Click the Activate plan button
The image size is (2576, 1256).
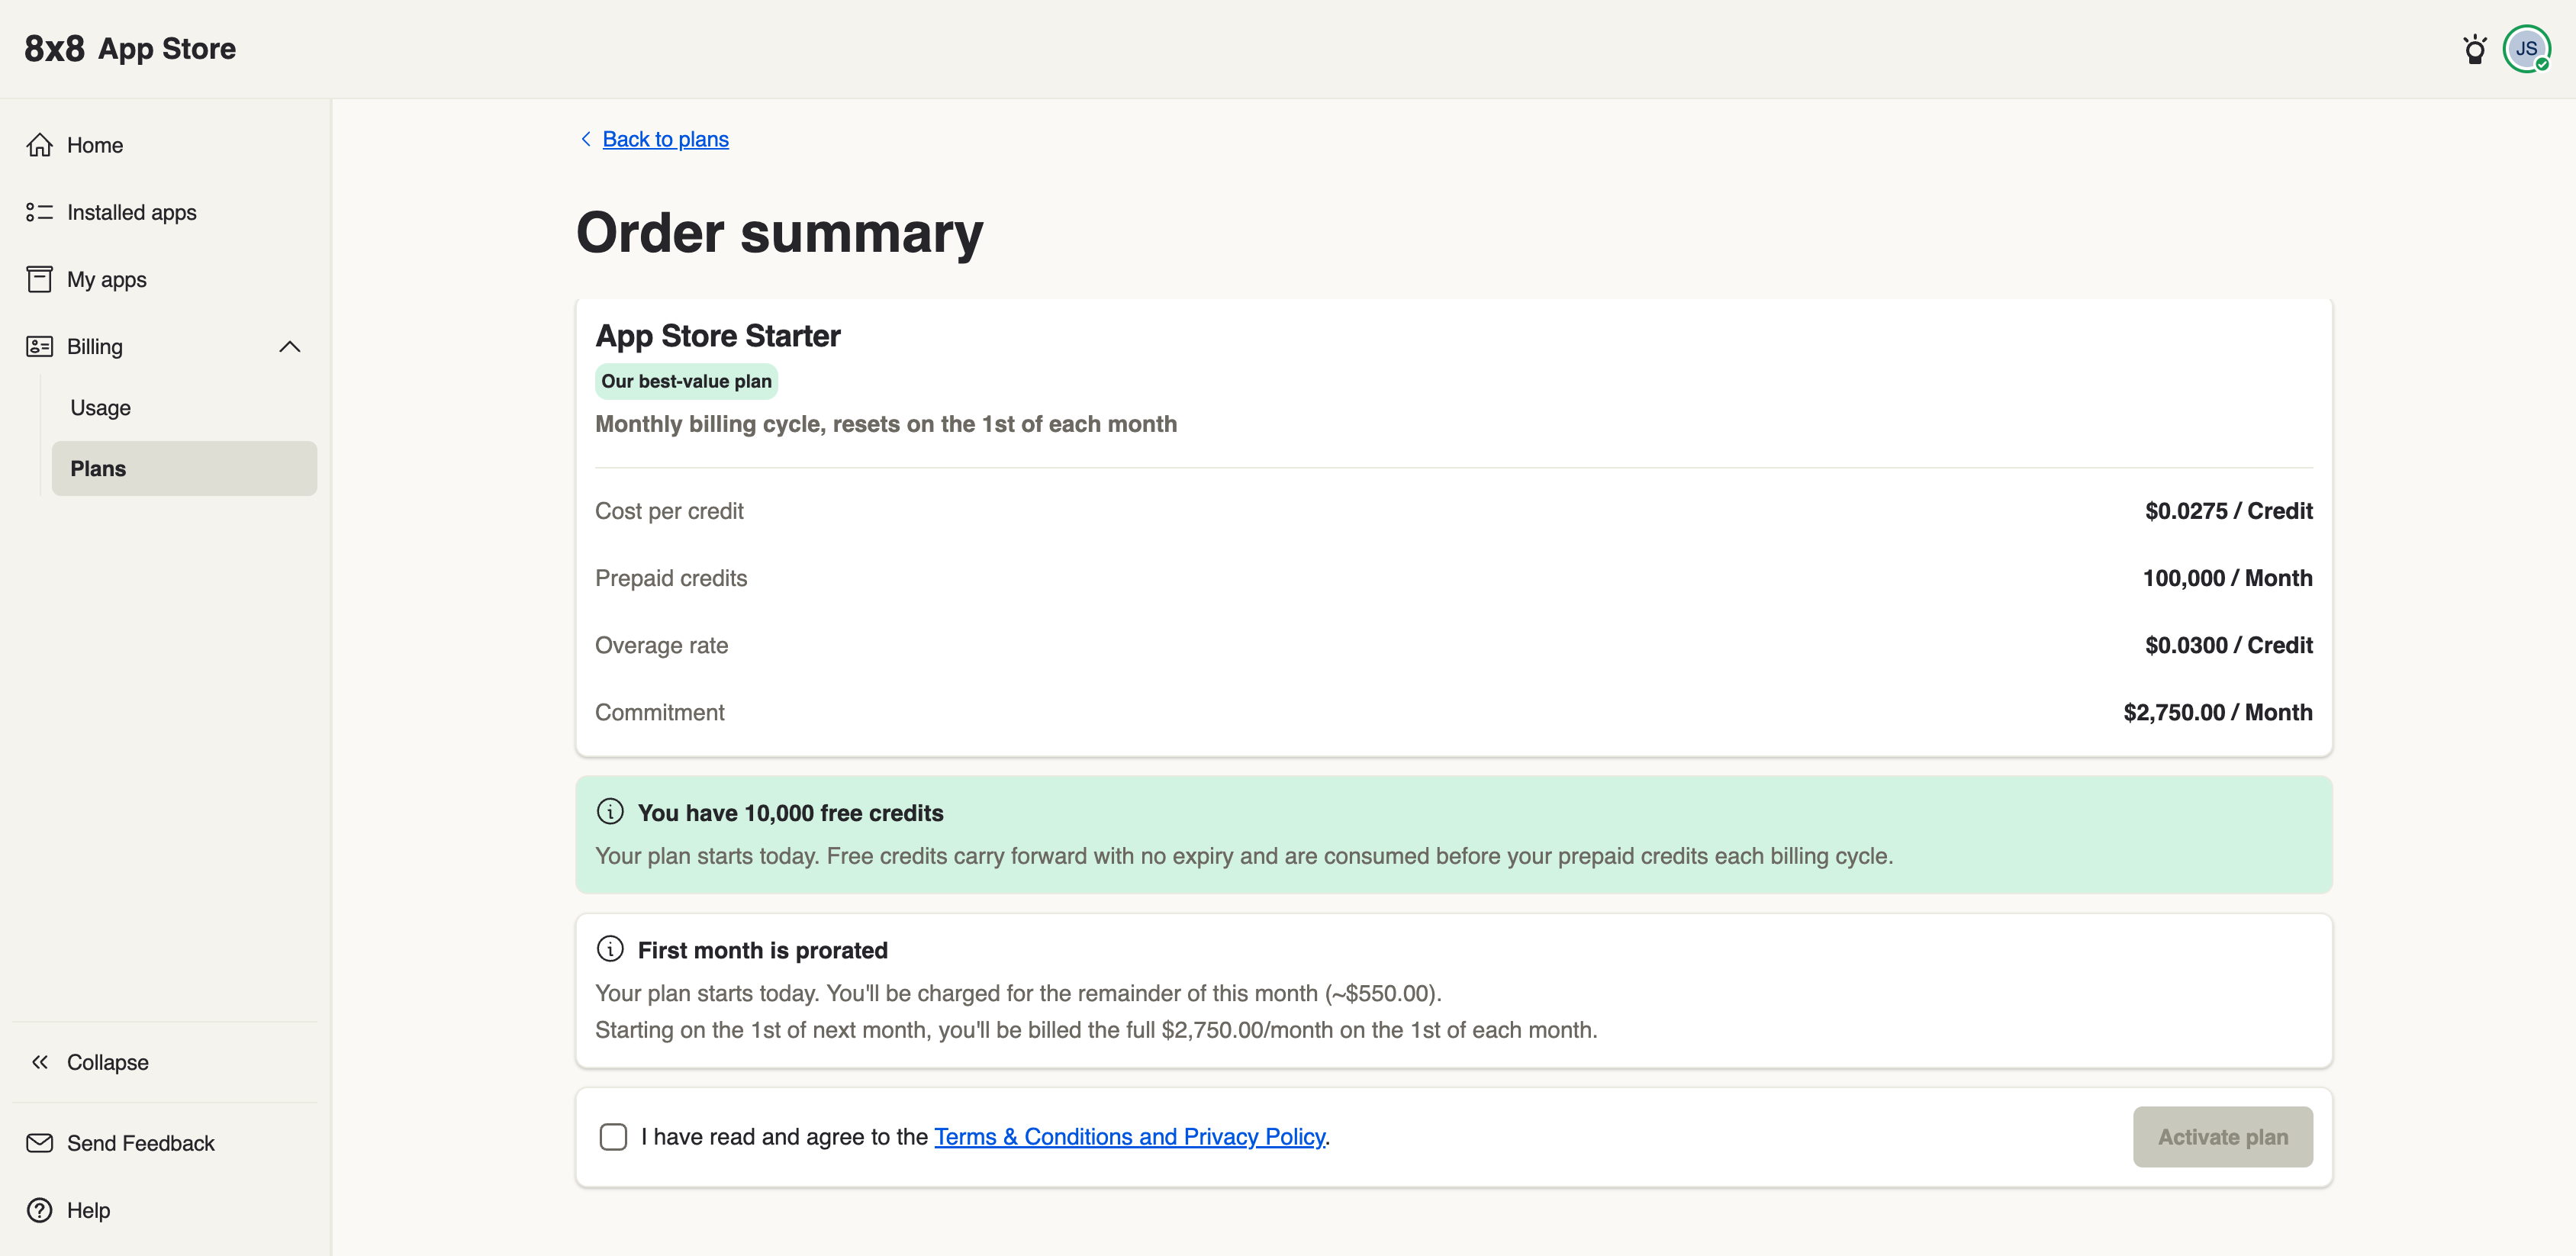coord(2222,1137)
